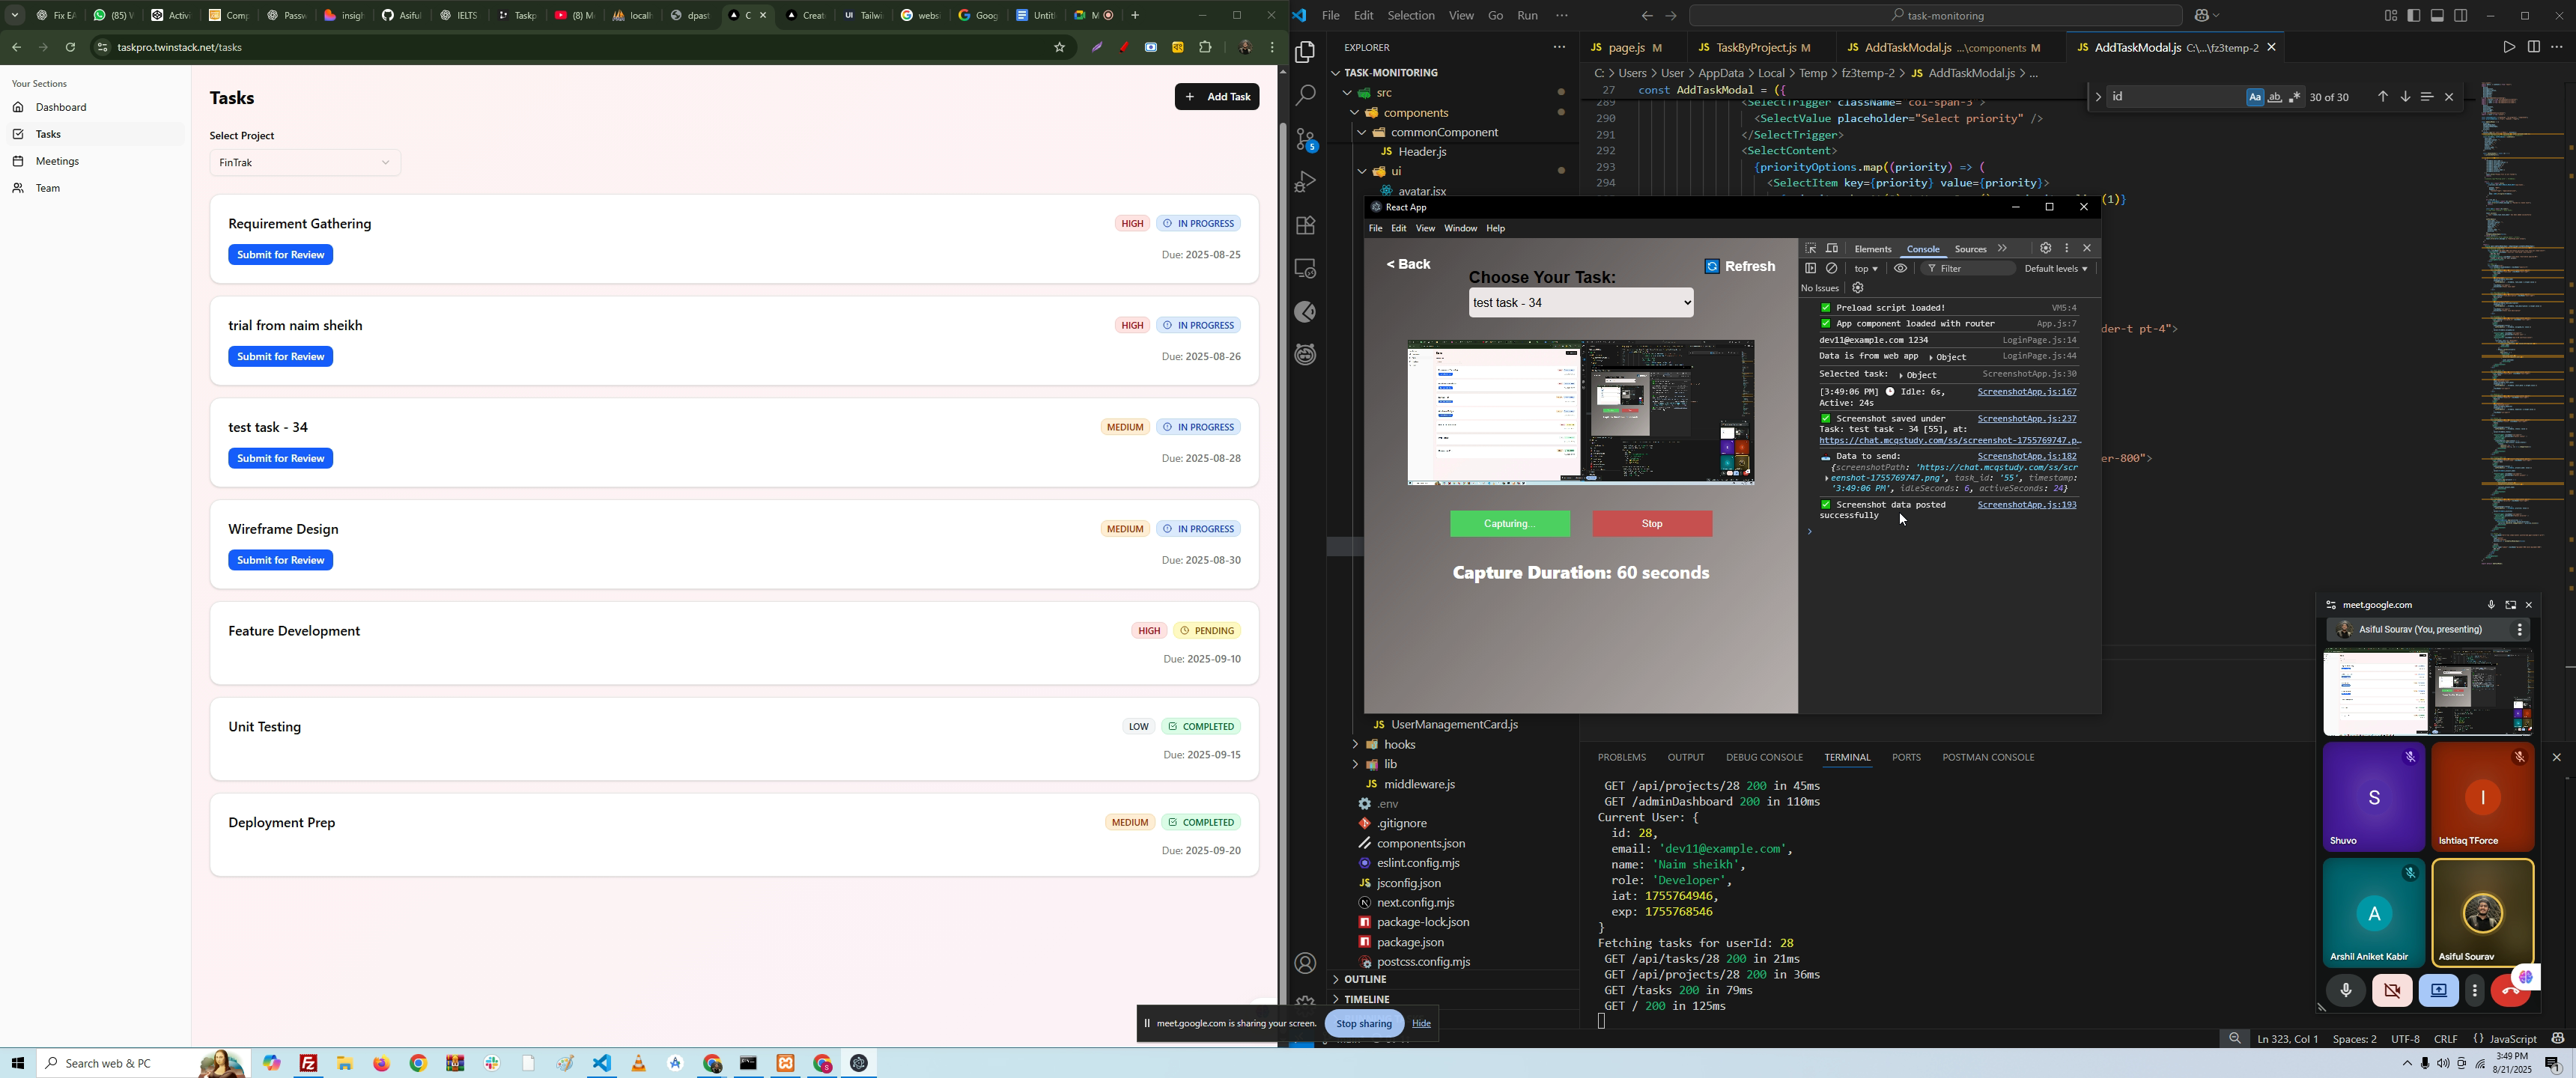This screenshot has width=2576, height=1078.
Task: Open DevTools settings gear
Action: [2045, 248]
